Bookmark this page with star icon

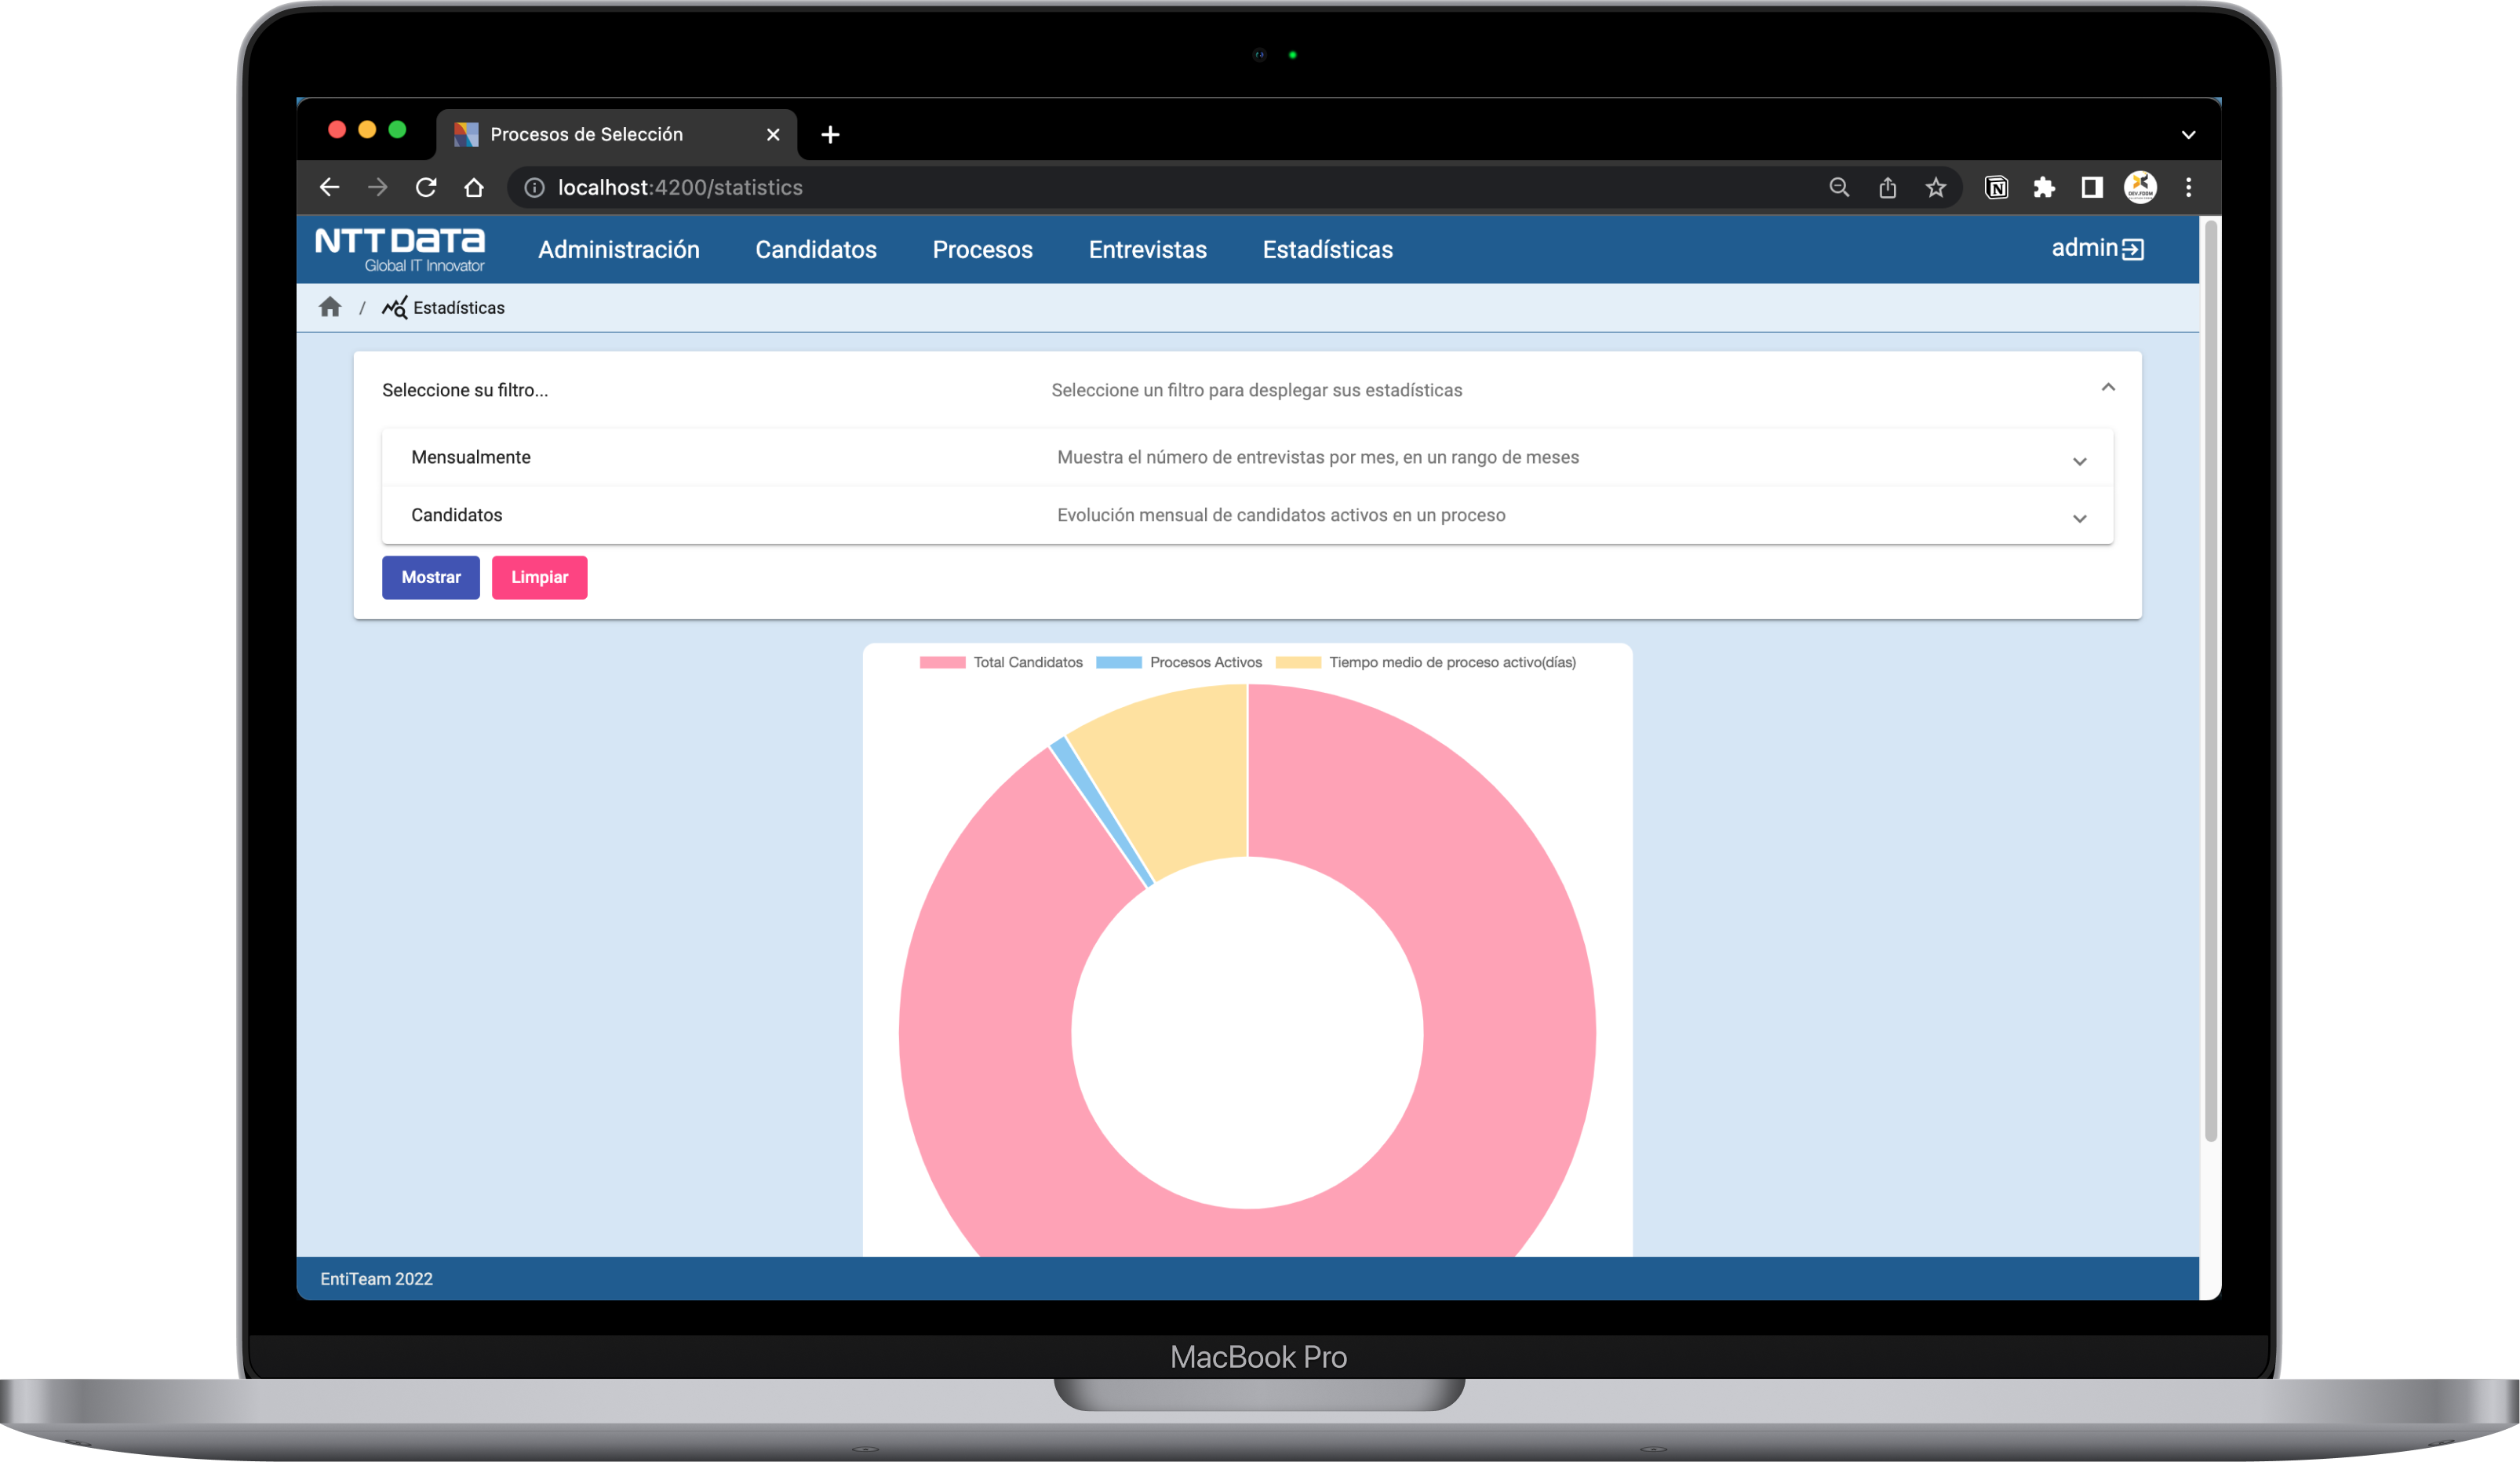pyautogui.click(x=1936, y=188)
